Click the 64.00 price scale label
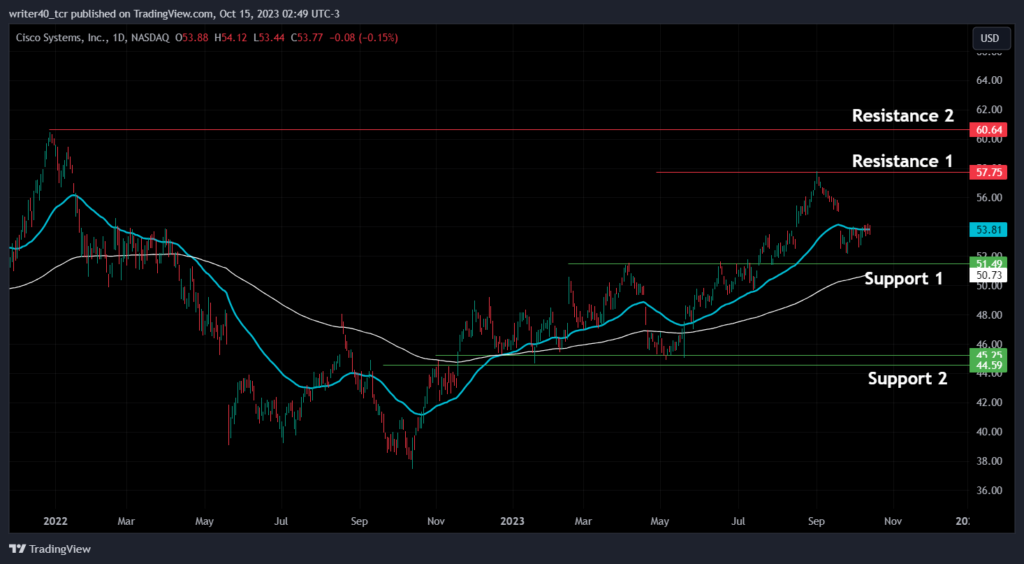Image resolution: width=1024 pixels, height=564 pixels. [x=987, y=80]
